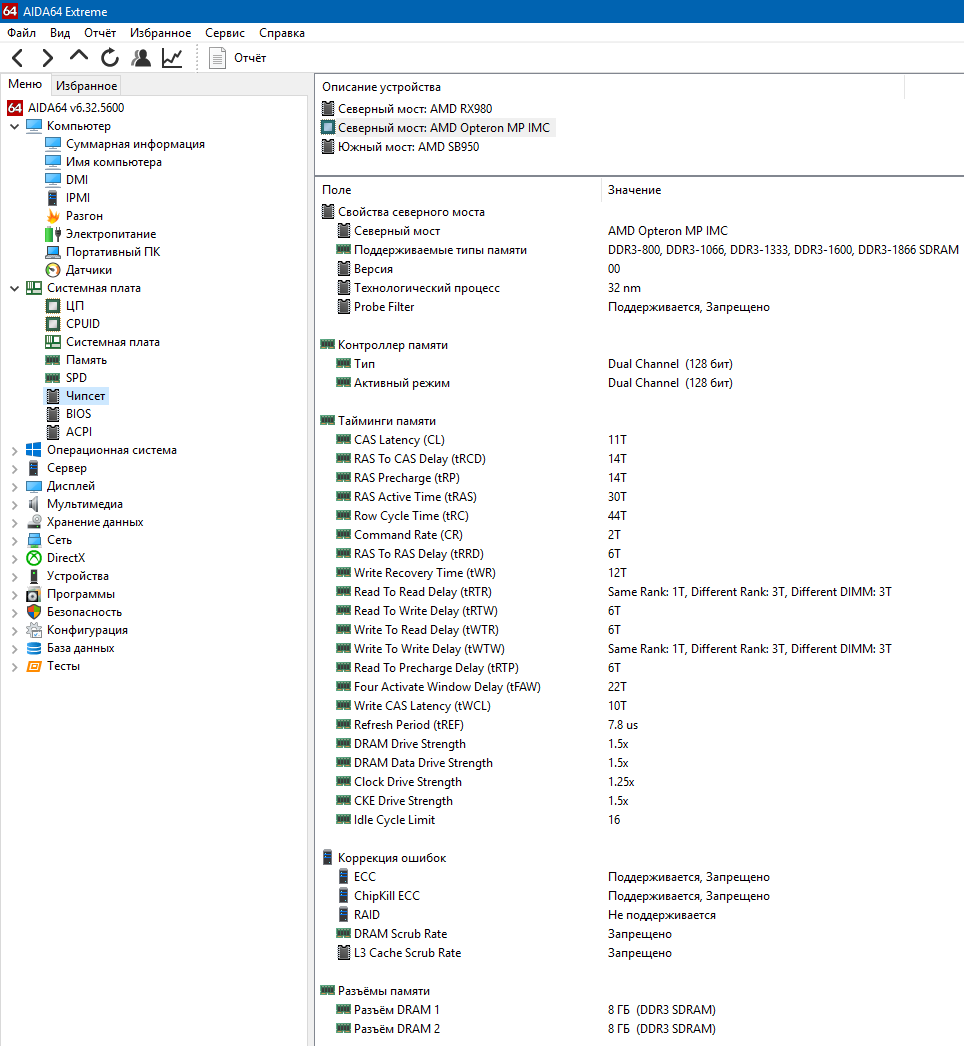Expand the Мультимедиа tree node

15,504
